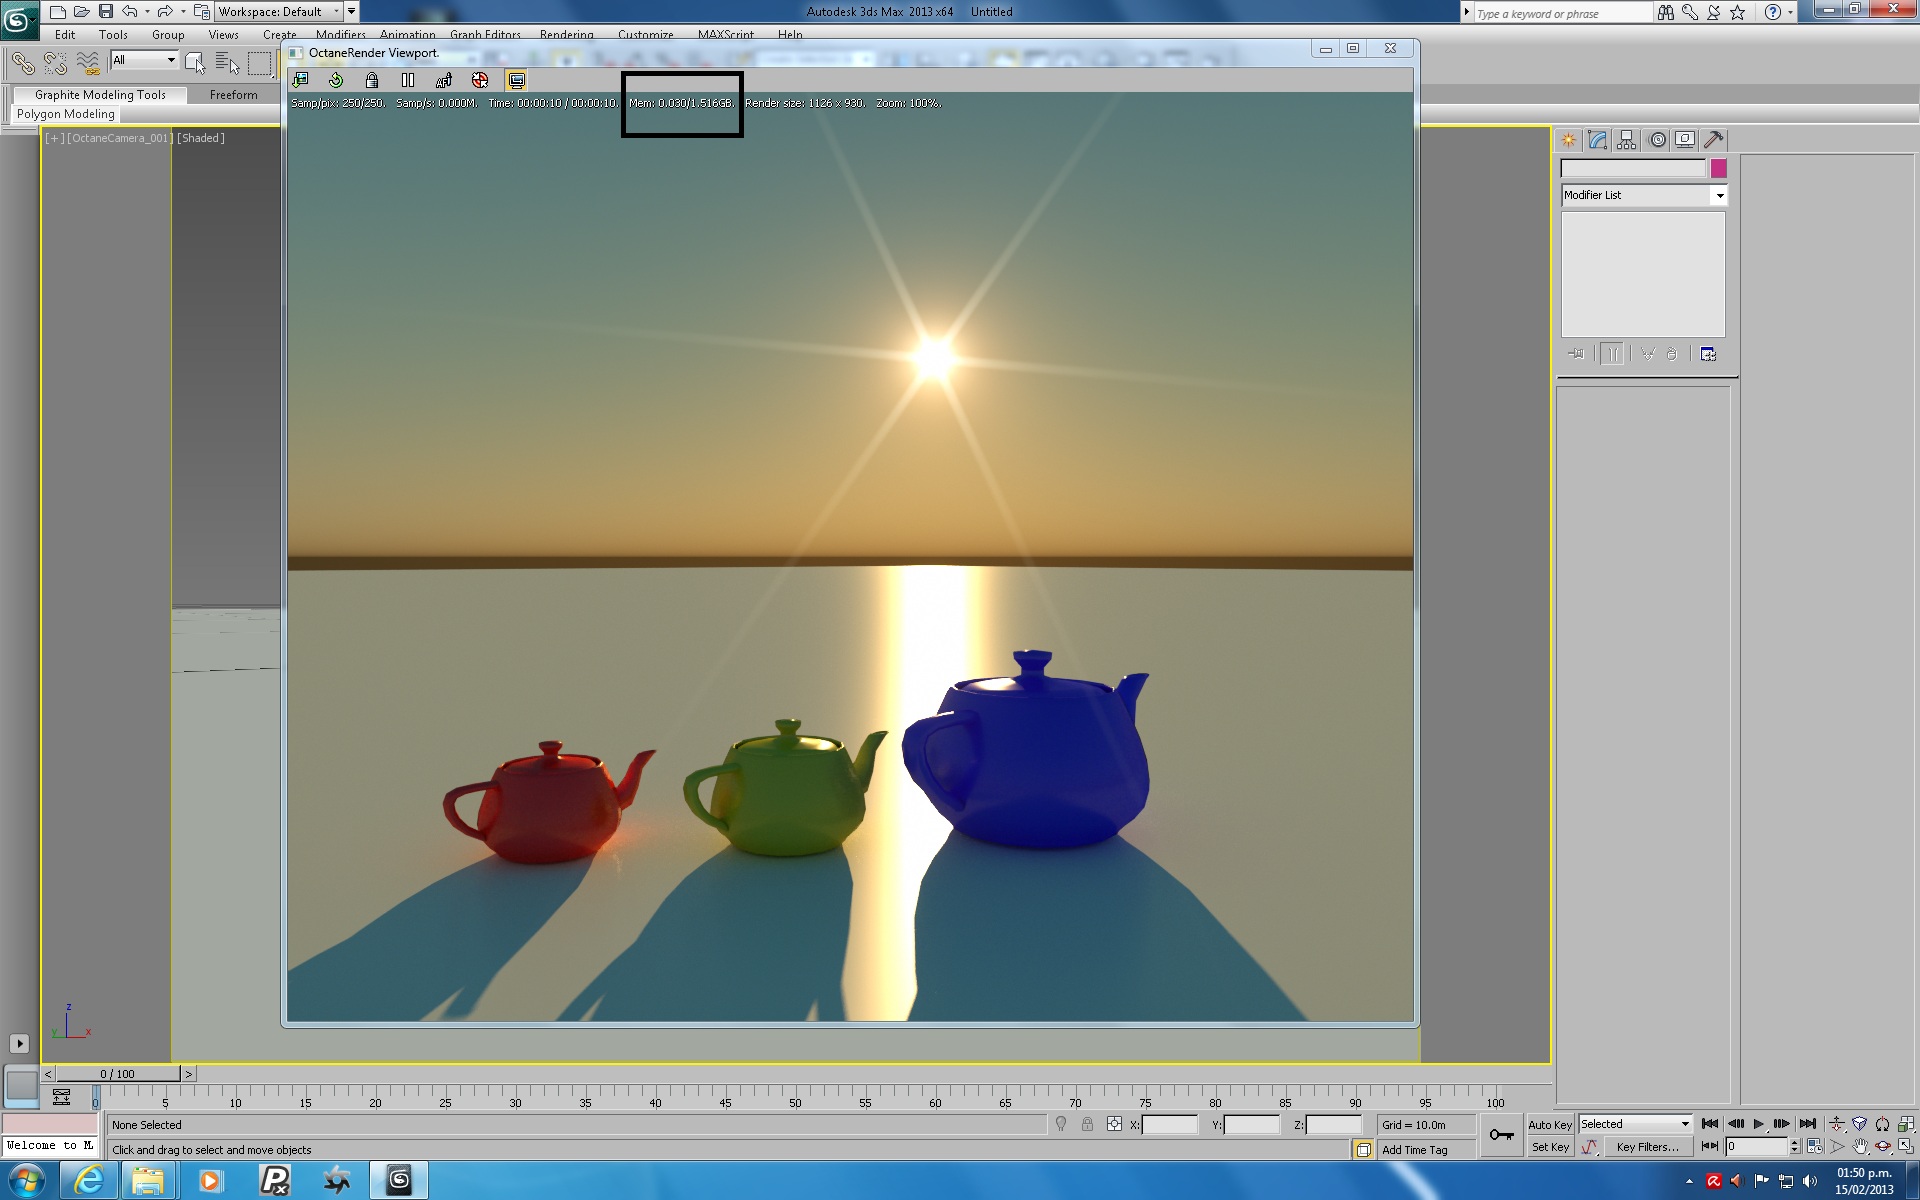Toggle Auto Key animation mode
This screenshot has width=1920, height=1200.
pyautogui.click(x=1549, y=1124)
